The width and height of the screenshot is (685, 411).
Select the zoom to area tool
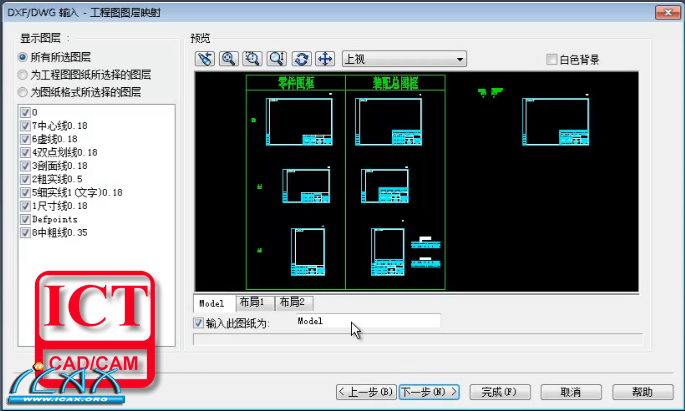point(253,59)
